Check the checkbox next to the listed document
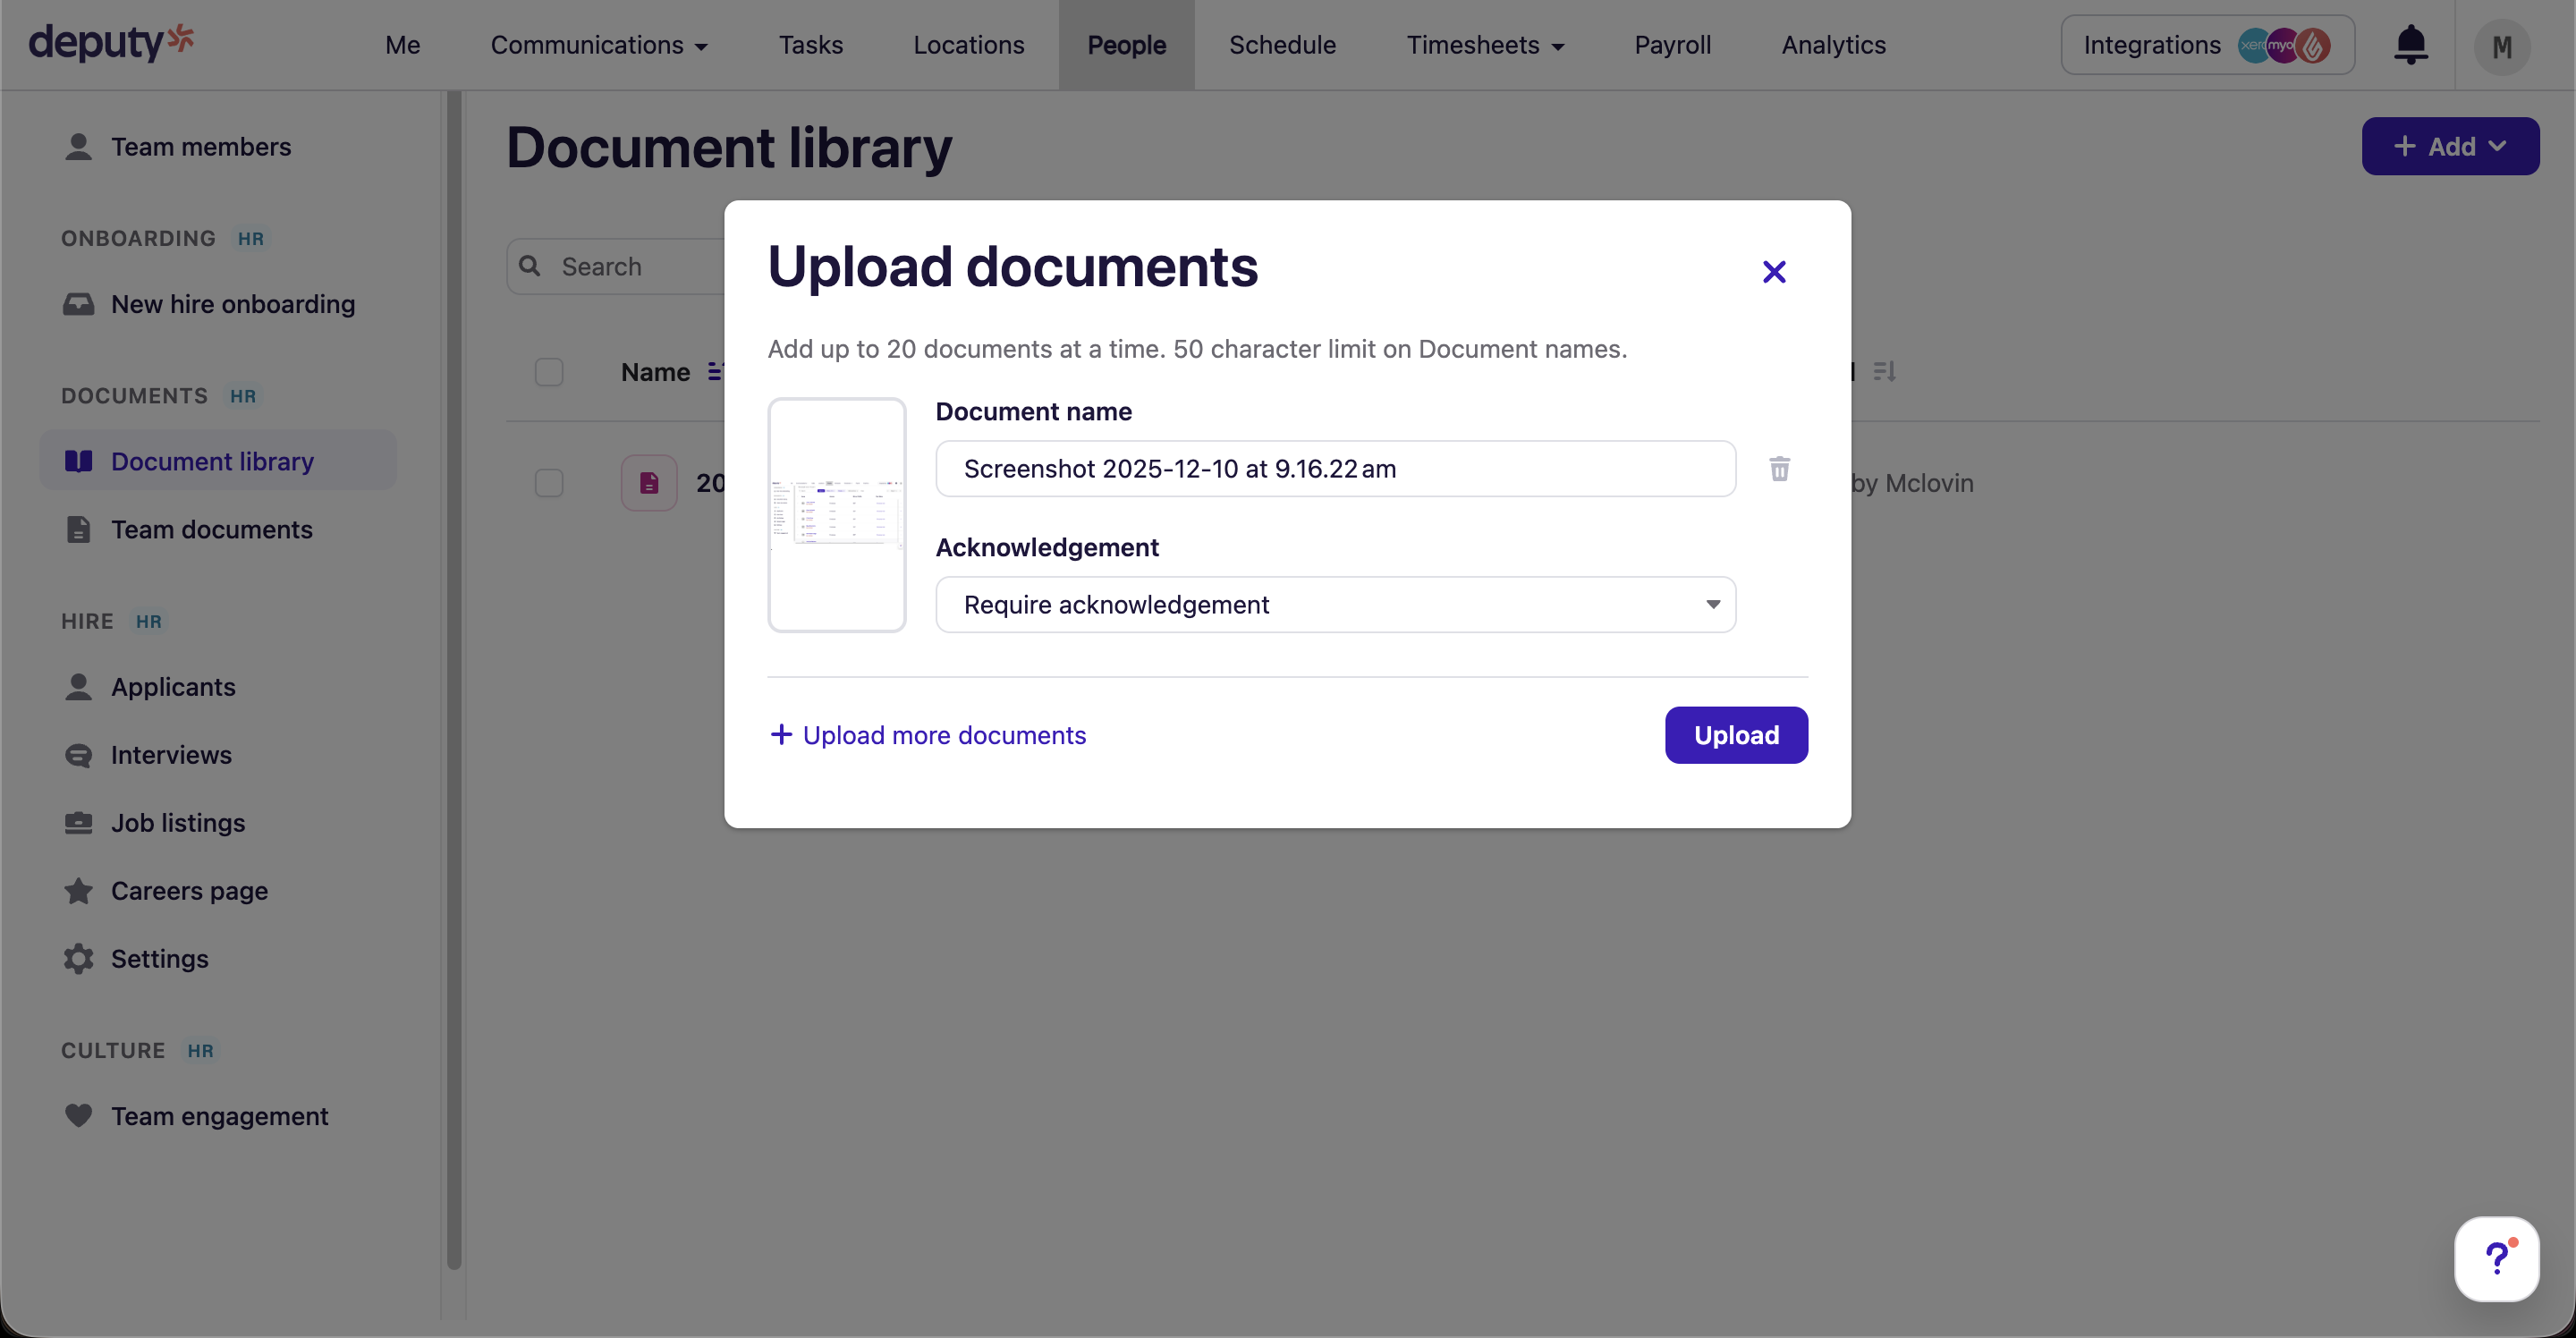The image size is (2576, 1338). pos(549,482)
